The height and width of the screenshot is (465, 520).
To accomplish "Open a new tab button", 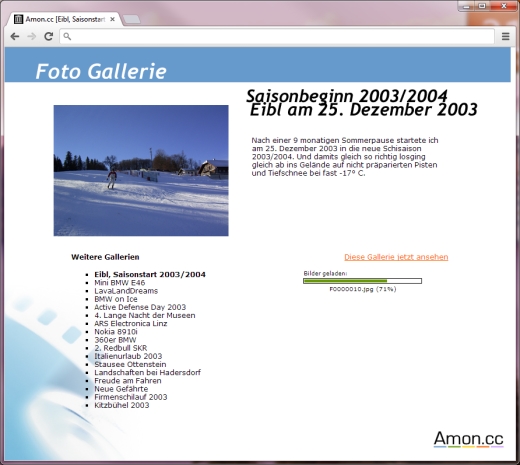I will pyautogui.click(x=132, y=19).
